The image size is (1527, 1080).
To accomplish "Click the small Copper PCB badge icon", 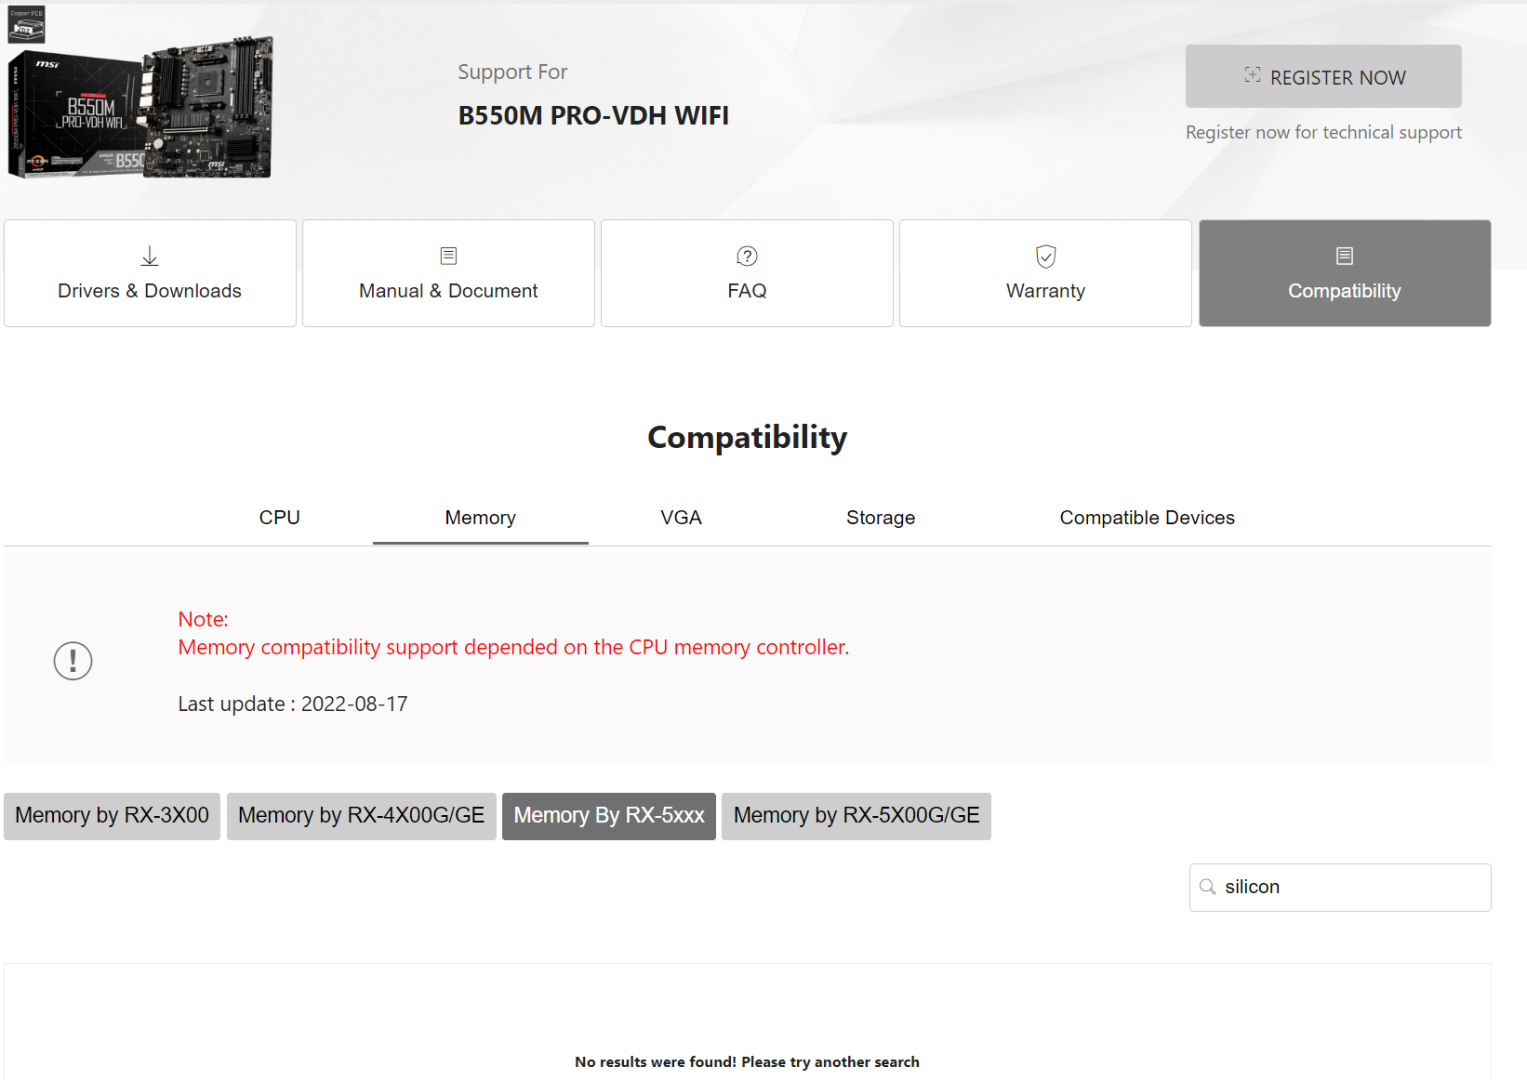I will [x=26, y=24].
